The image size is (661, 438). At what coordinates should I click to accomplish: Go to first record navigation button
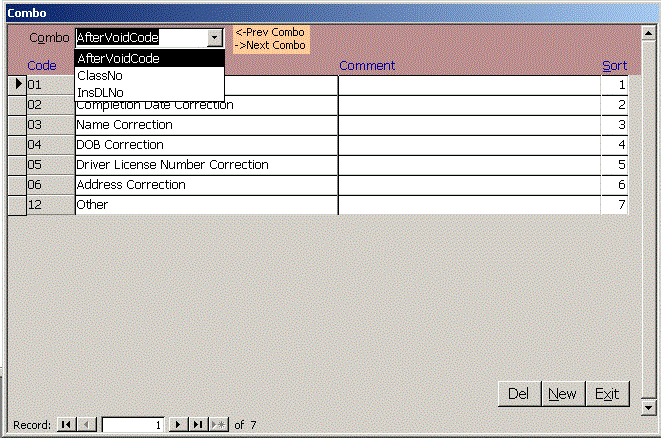pyautogui.click(x=66, y=425)
